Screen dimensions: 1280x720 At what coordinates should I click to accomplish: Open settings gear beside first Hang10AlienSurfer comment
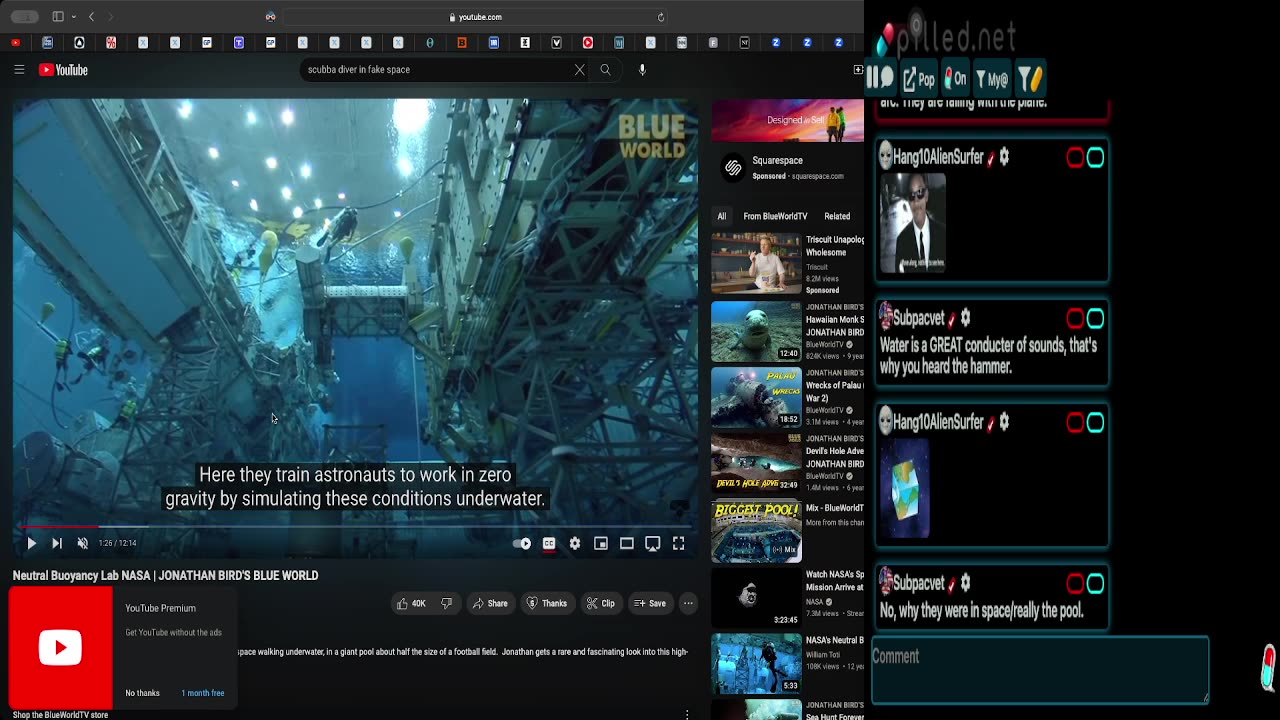(x=1004, y=157)
